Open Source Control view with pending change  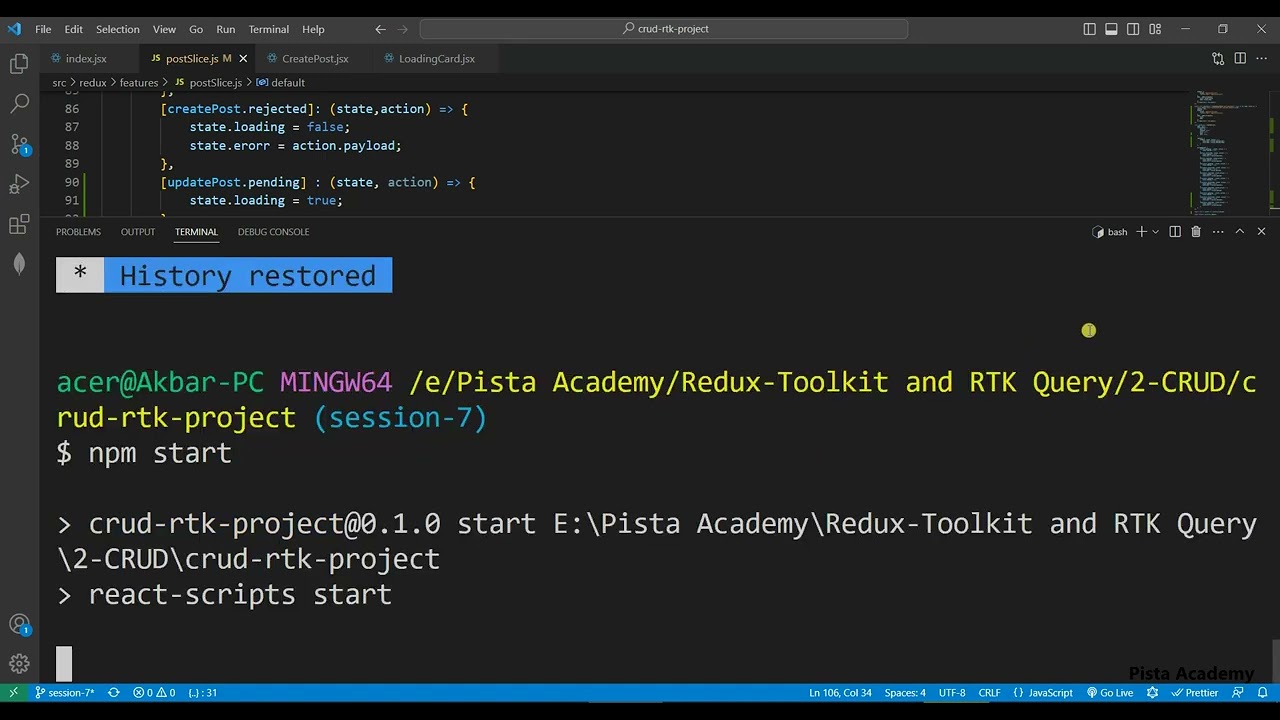(x=19, y=144)
